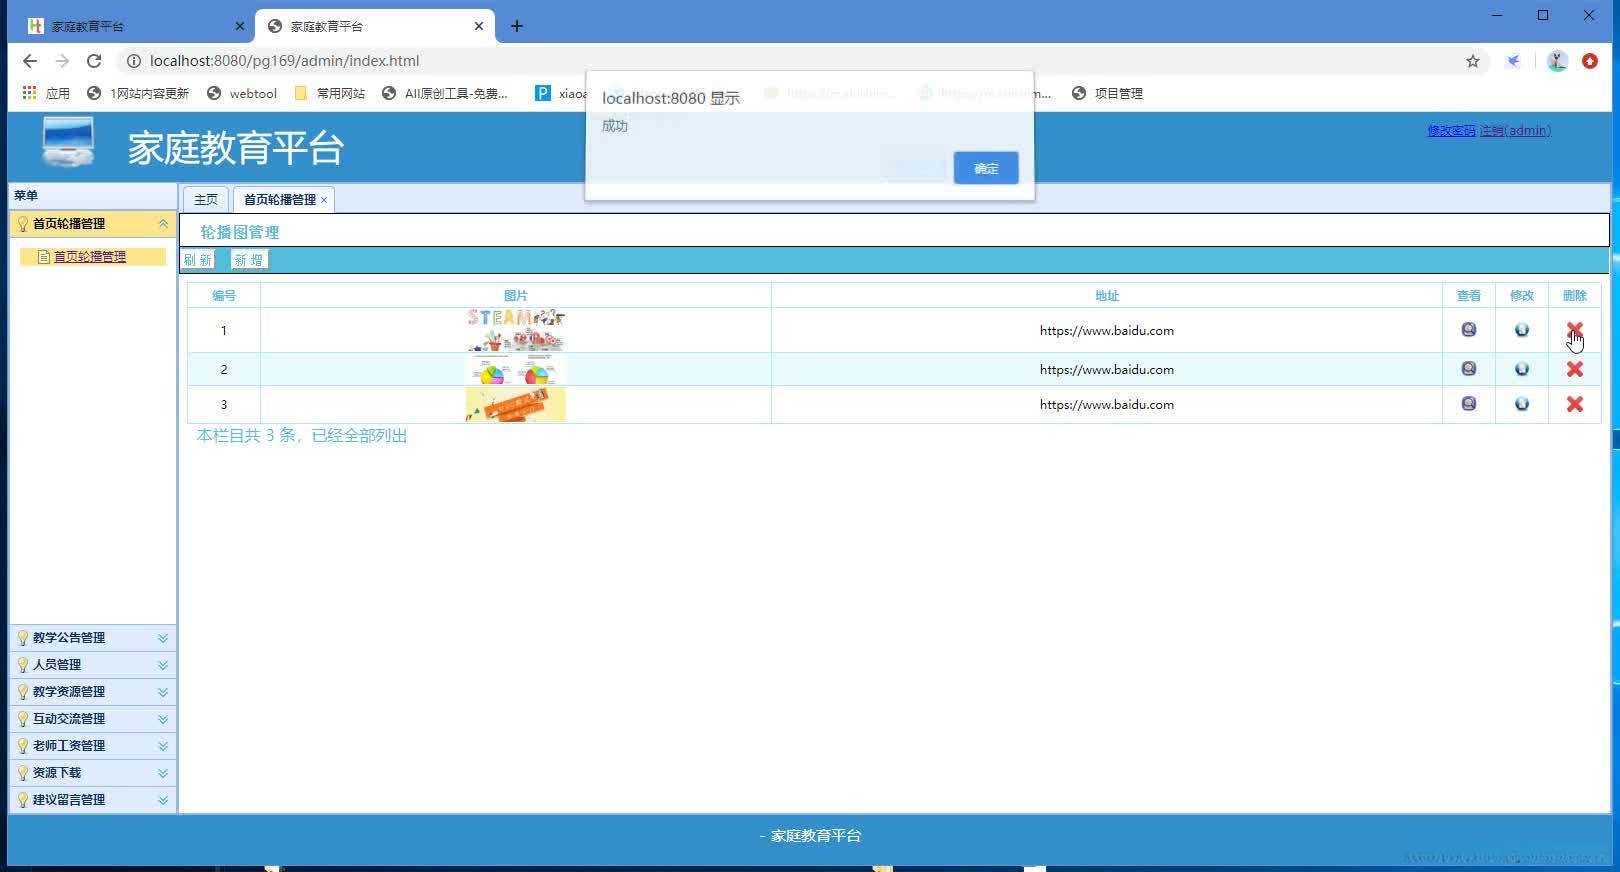The width and height of the screenshot is (1620, 872).
Task: Click the red update notification icon
Action: (x=1590, y=61)
